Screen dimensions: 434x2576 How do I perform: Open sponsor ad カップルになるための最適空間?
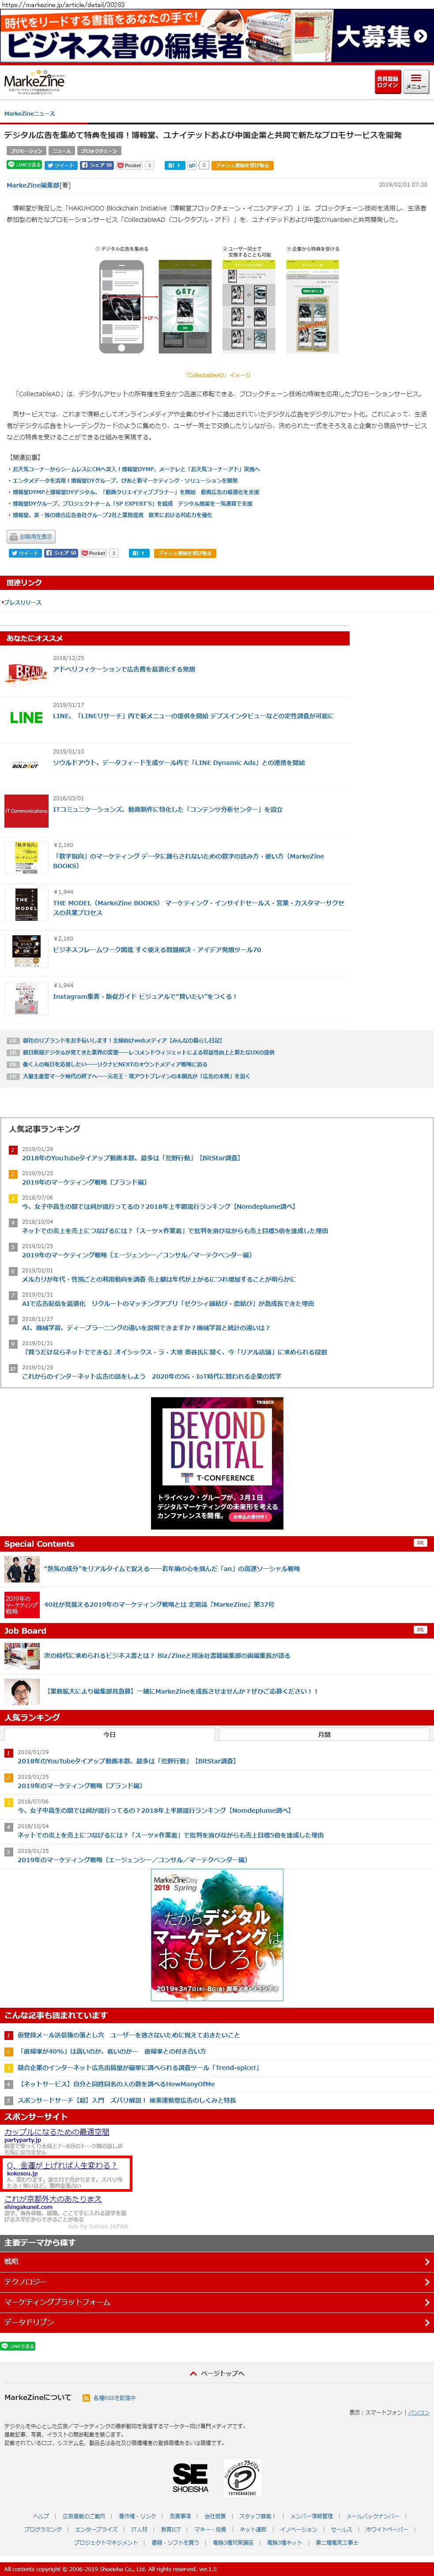[57, 2132]
